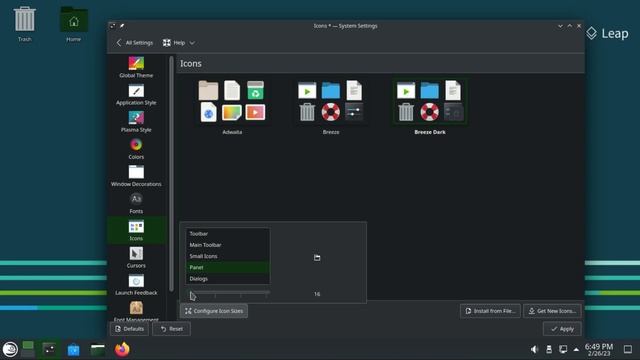
Task: Click the icon size slider track
Action: click(229, 293)
